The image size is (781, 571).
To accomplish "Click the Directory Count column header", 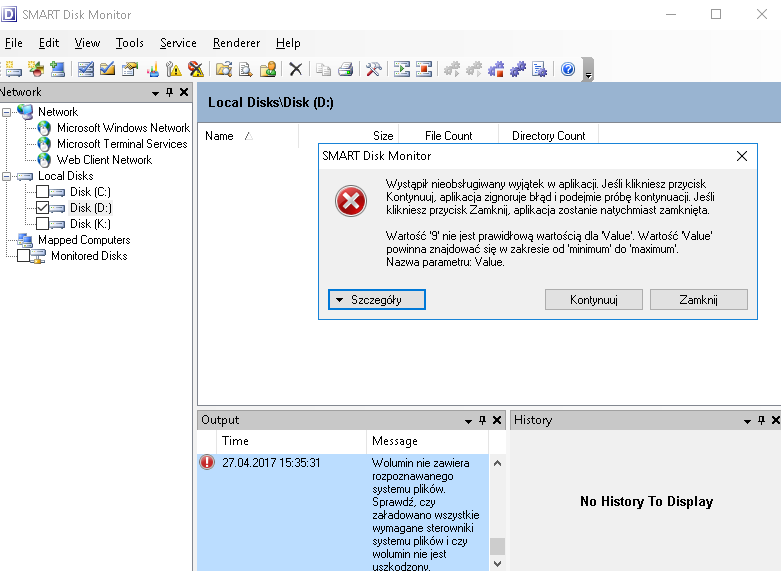I will 548,136.
